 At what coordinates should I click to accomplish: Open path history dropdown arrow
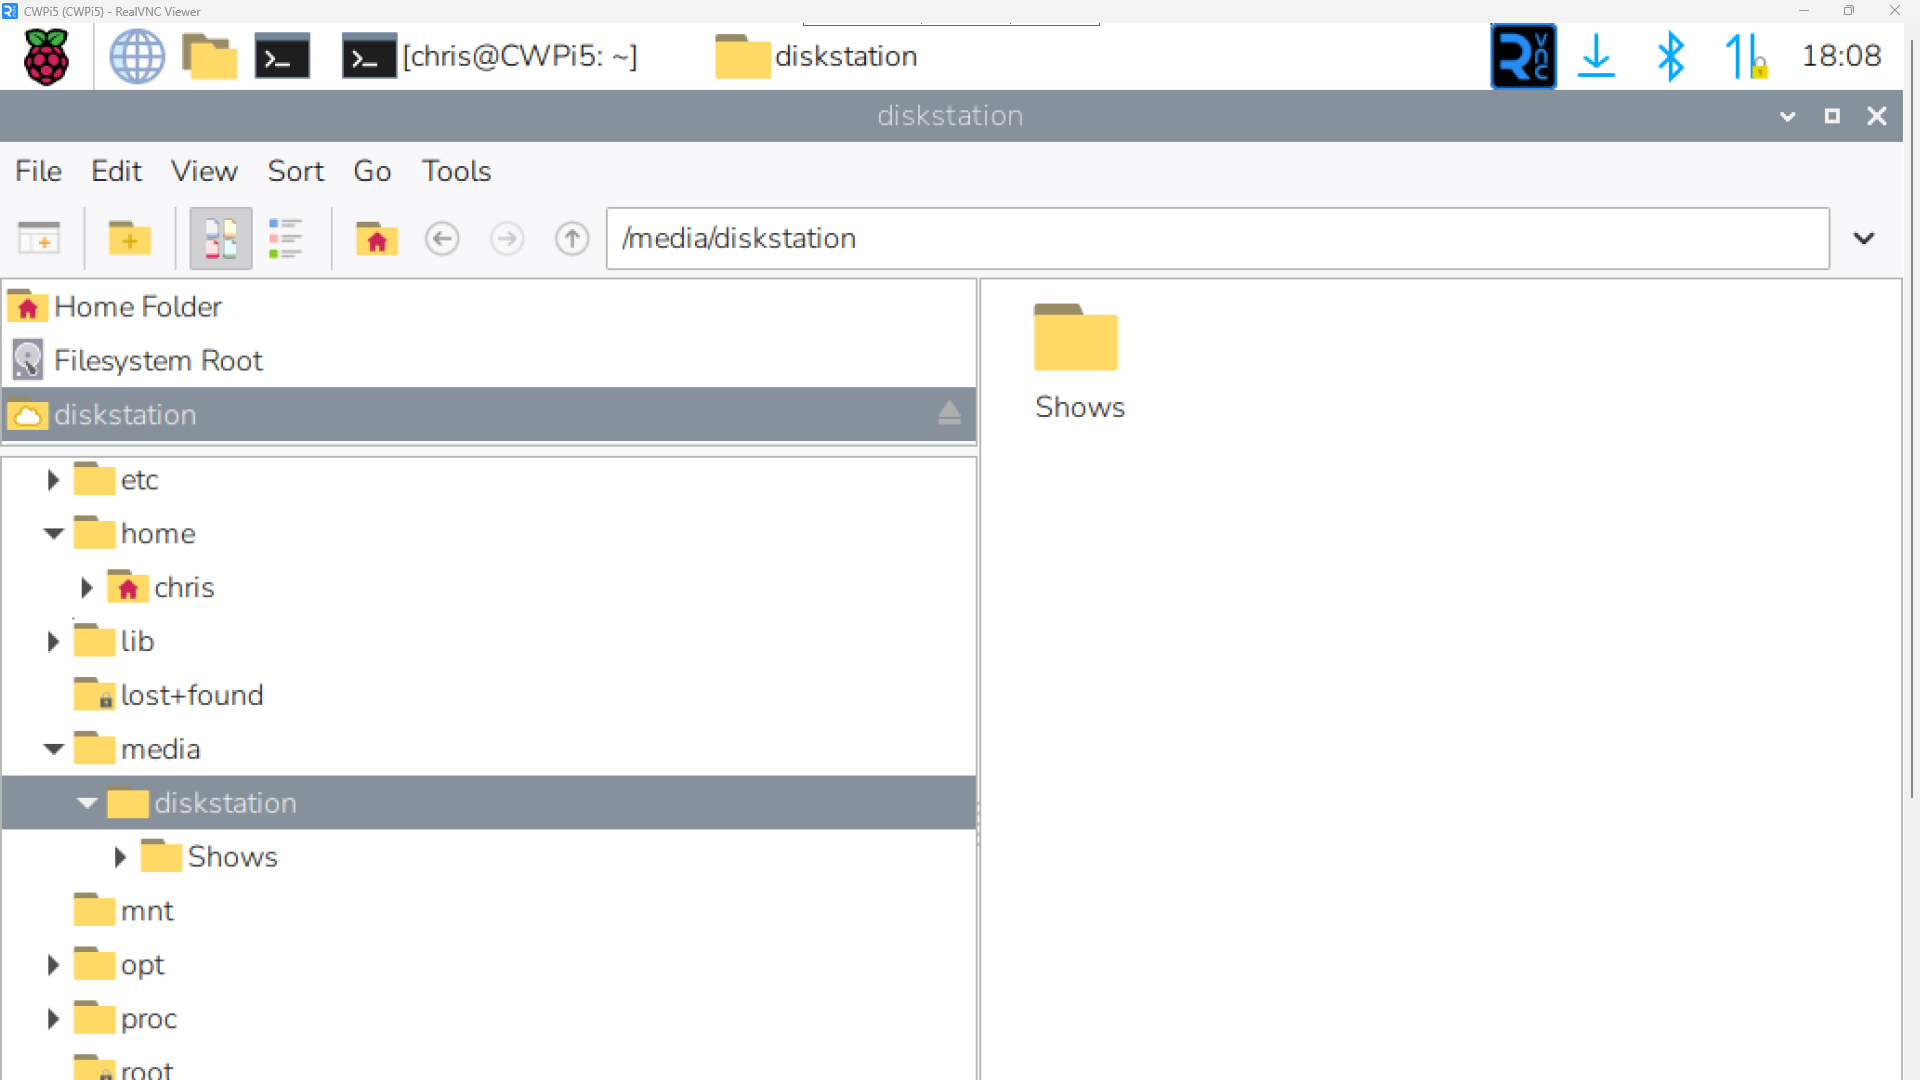pyautogui.click(x=1863, y=238)
